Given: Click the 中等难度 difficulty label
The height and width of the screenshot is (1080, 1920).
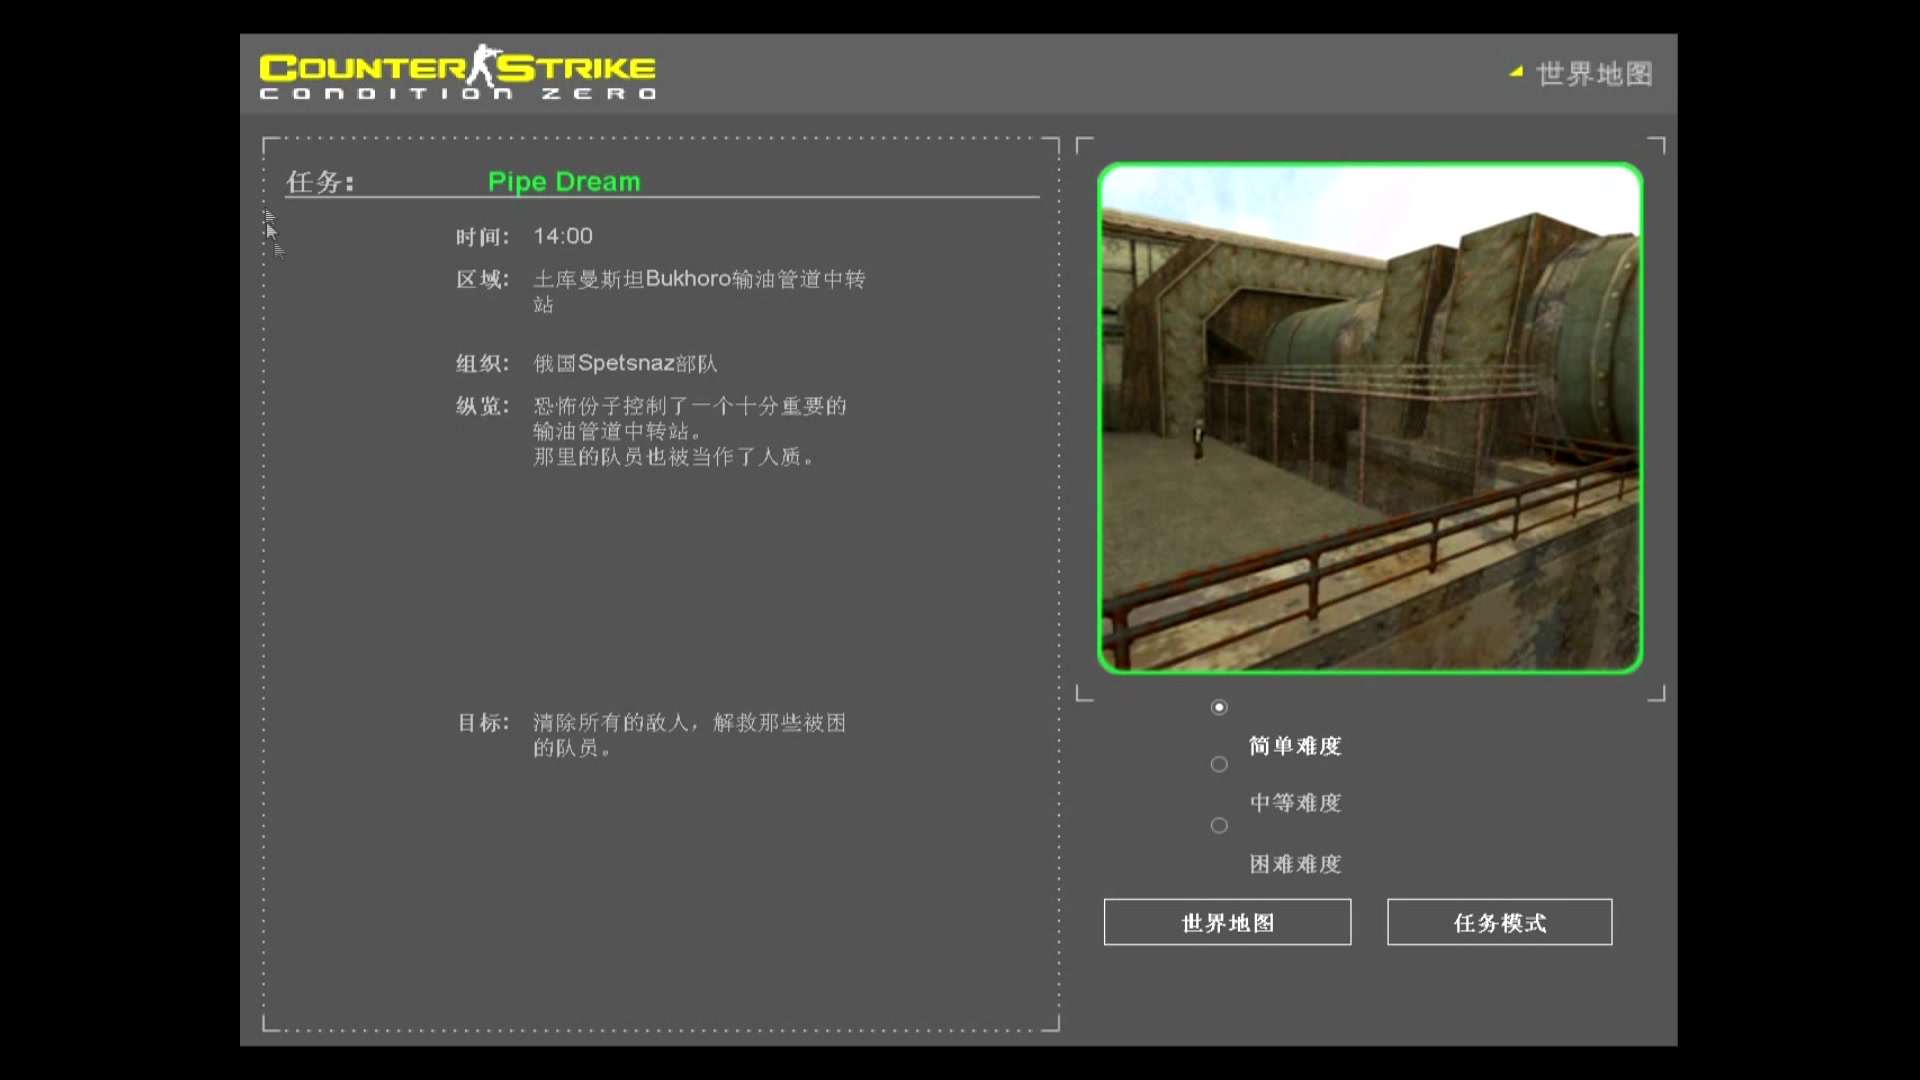Looking at the screenshot, I should (x=1294, y=803).
